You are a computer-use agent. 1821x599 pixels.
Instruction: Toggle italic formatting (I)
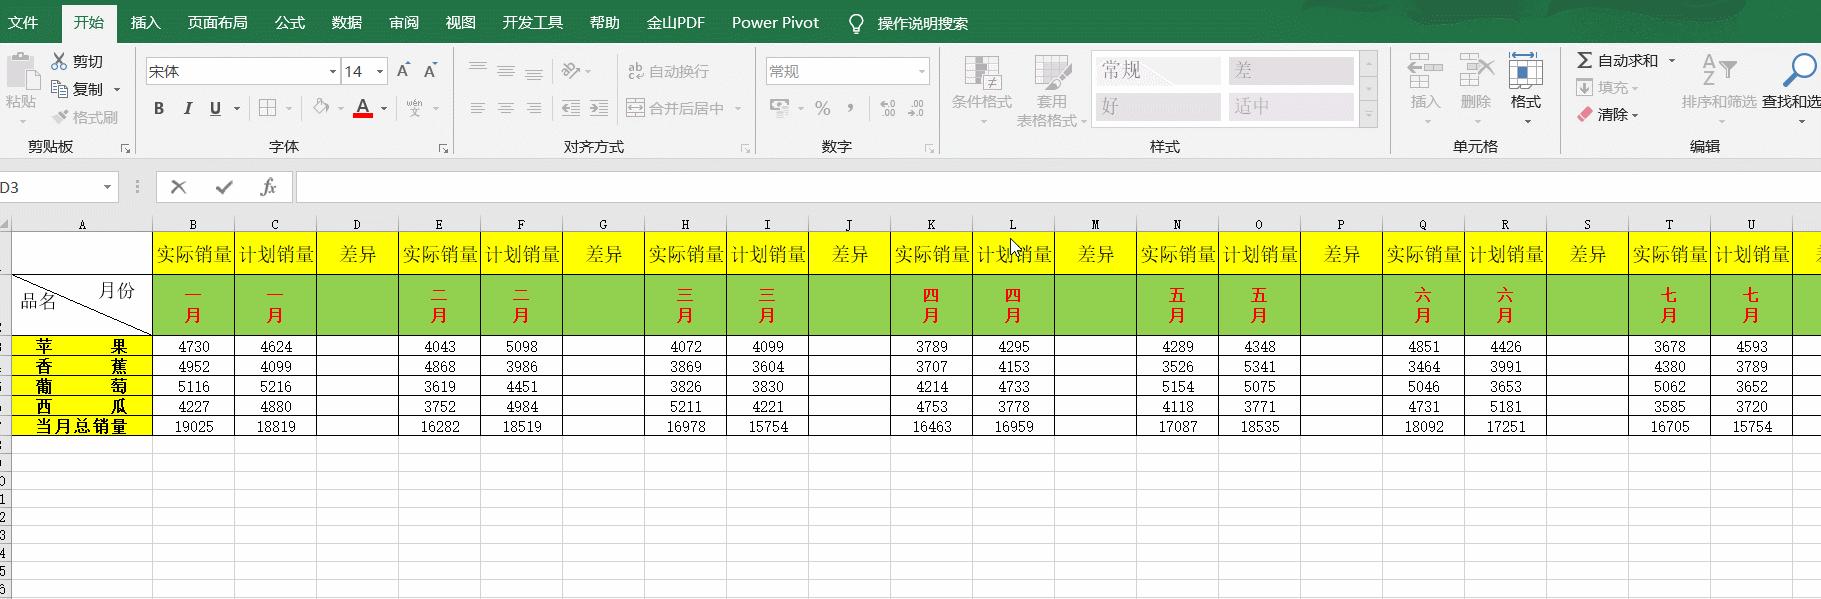(x=187, y=108)
